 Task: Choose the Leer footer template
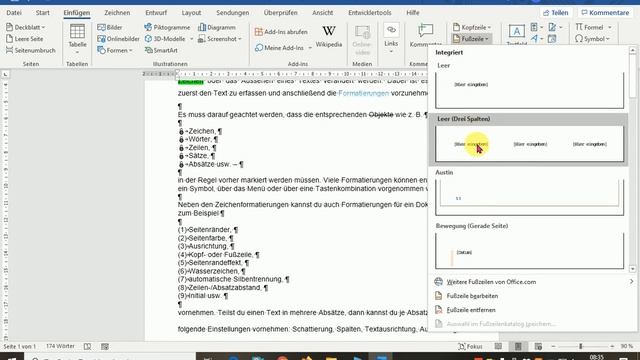(x=529, y=85)
